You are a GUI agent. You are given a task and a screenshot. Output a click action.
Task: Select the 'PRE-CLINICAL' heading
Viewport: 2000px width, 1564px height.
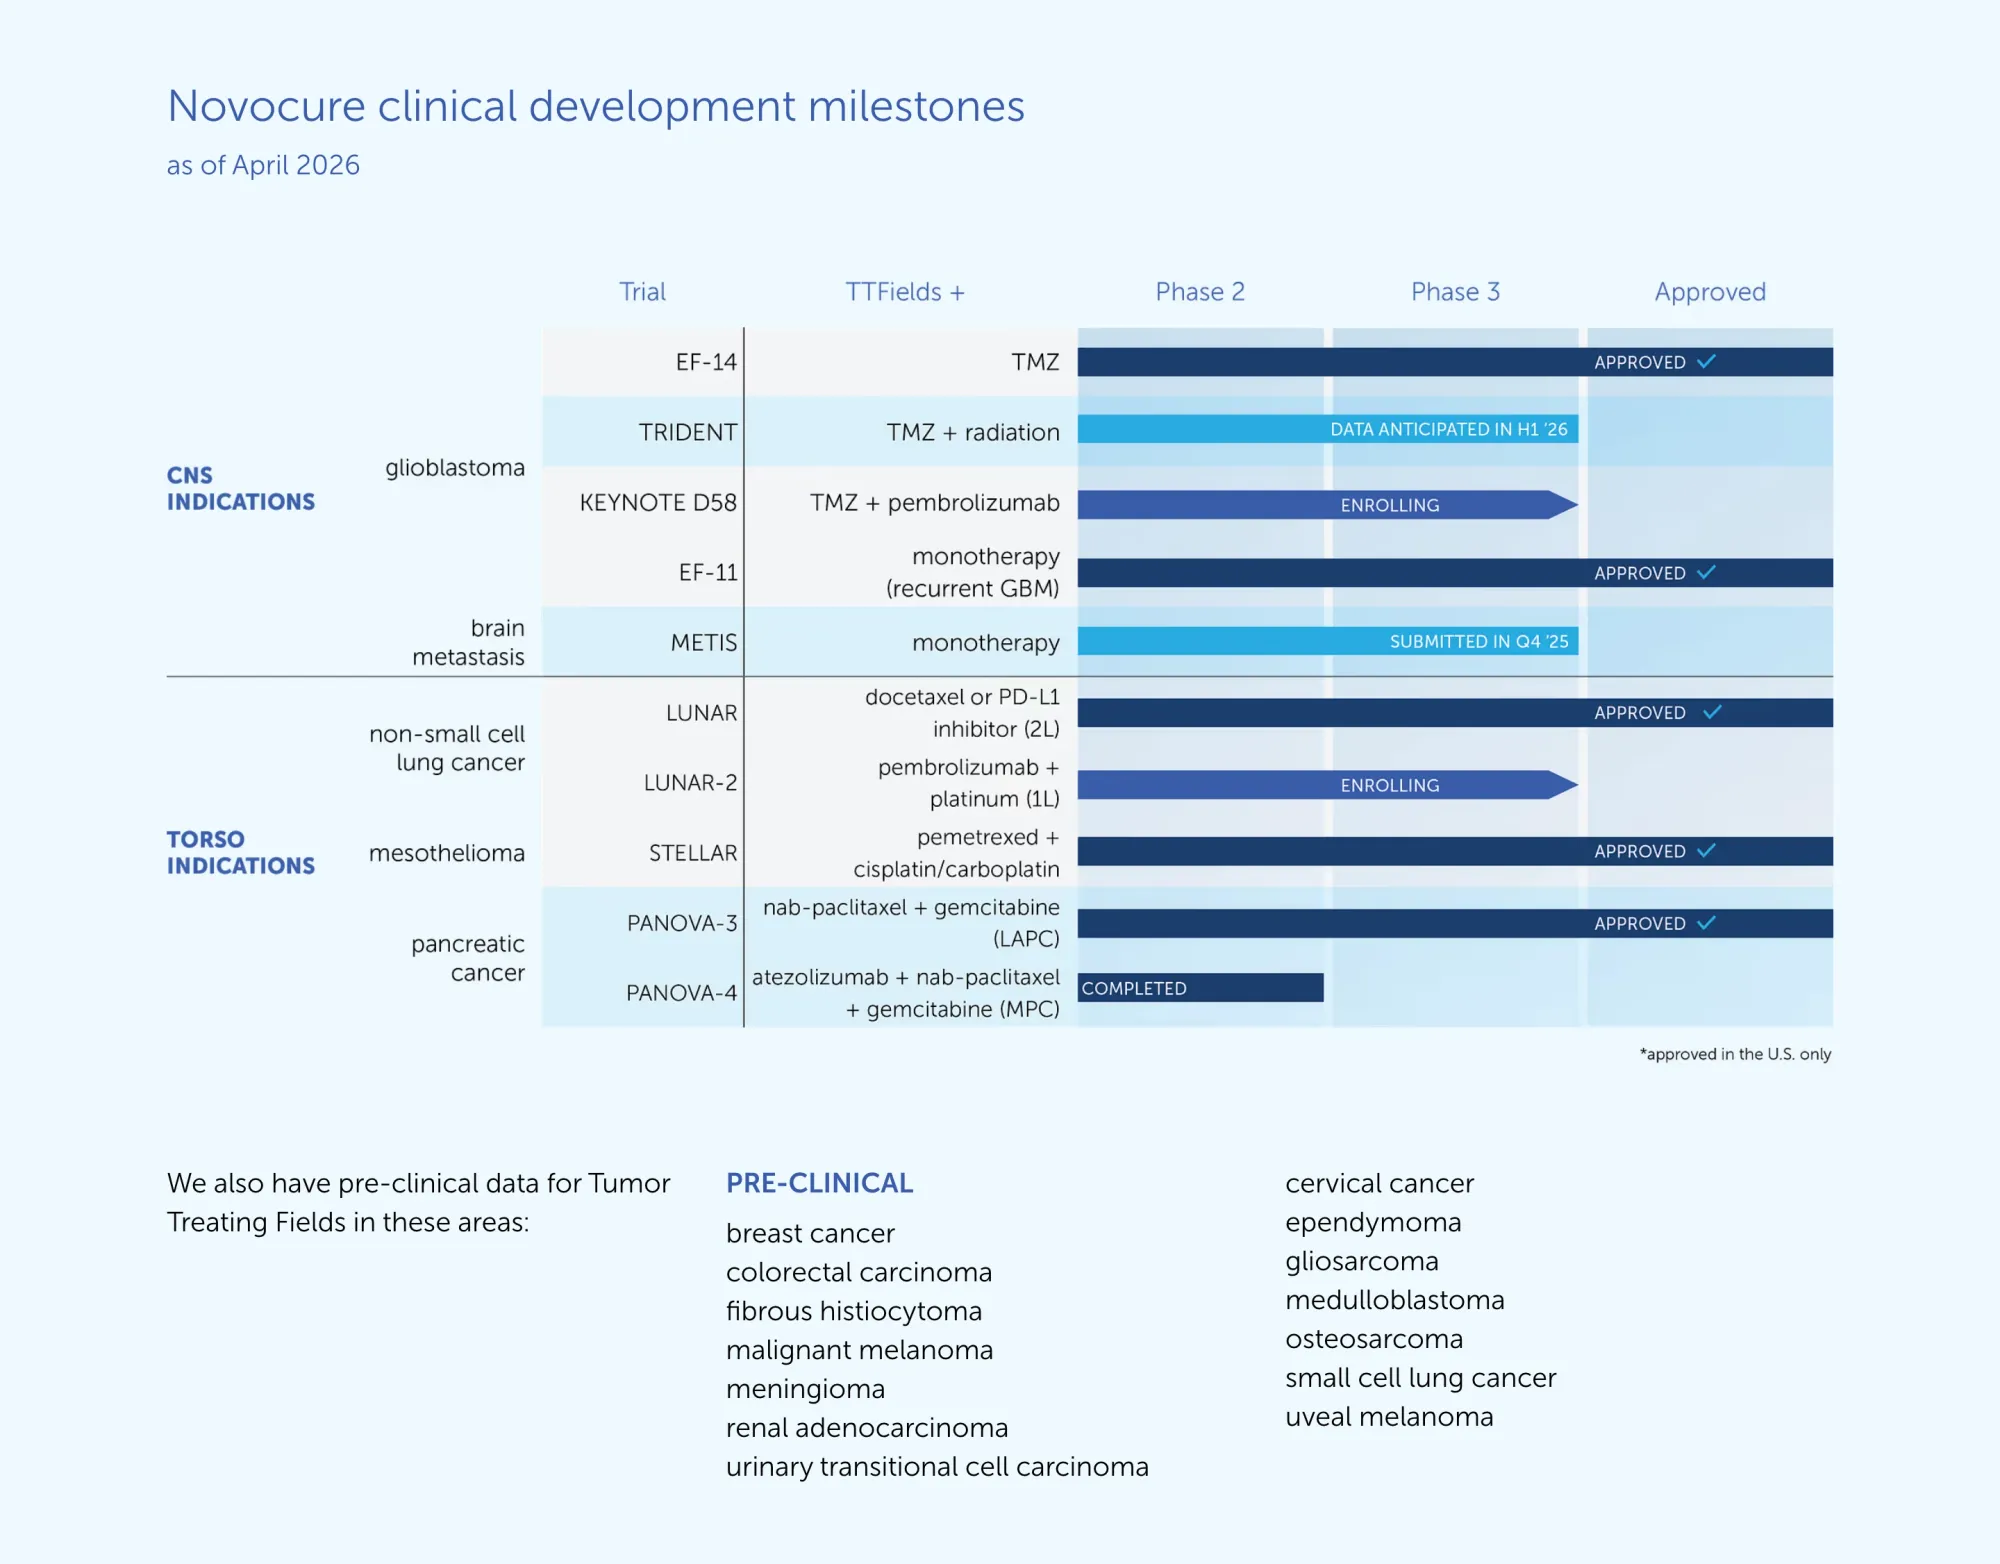820,1183
